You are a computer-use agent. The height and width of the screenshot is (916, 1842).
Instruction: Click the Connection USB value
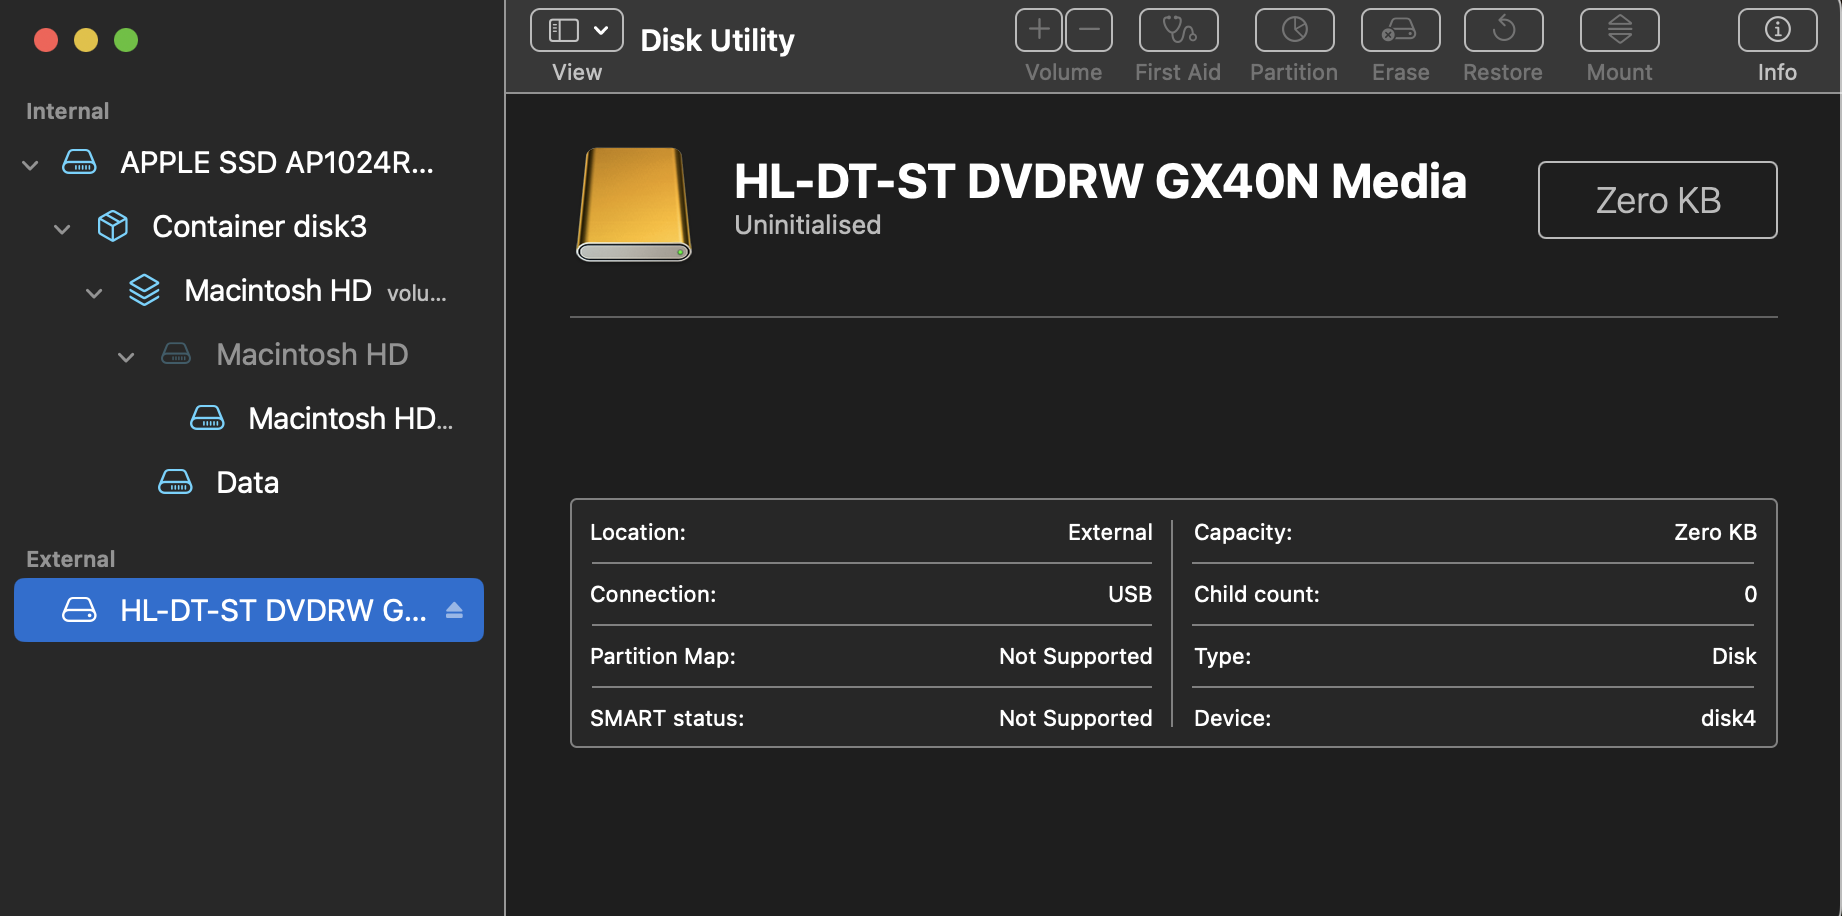[1130, 594]
